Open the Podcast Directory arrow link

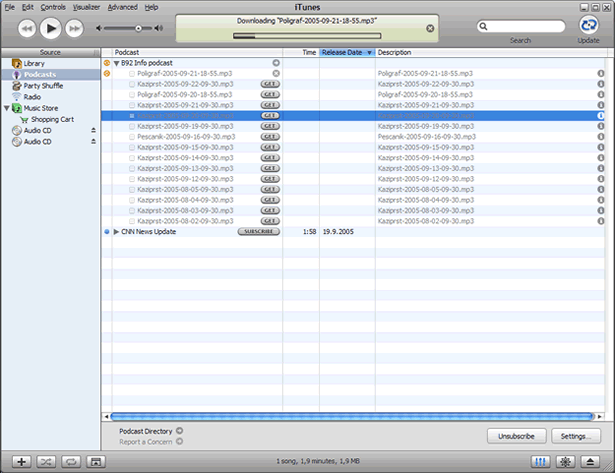[179, 431]
